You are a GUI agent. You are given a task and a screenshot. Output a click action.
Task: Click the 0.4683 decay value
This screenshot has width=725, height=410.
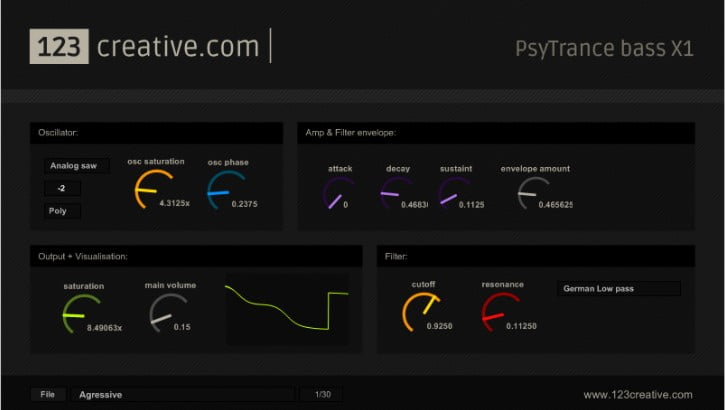pos(414,205)
